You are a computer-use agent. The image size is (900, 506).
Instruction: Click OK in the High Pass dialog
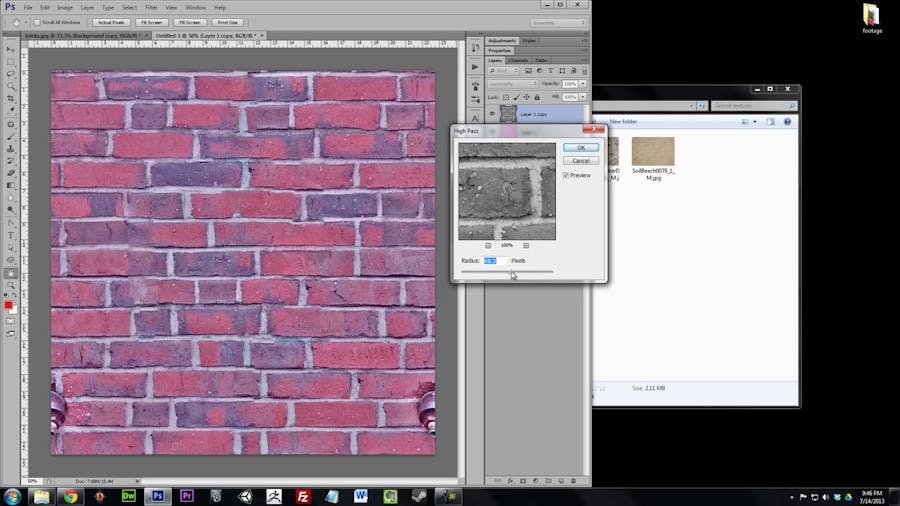pyautogui.click(x=580, y=148)
